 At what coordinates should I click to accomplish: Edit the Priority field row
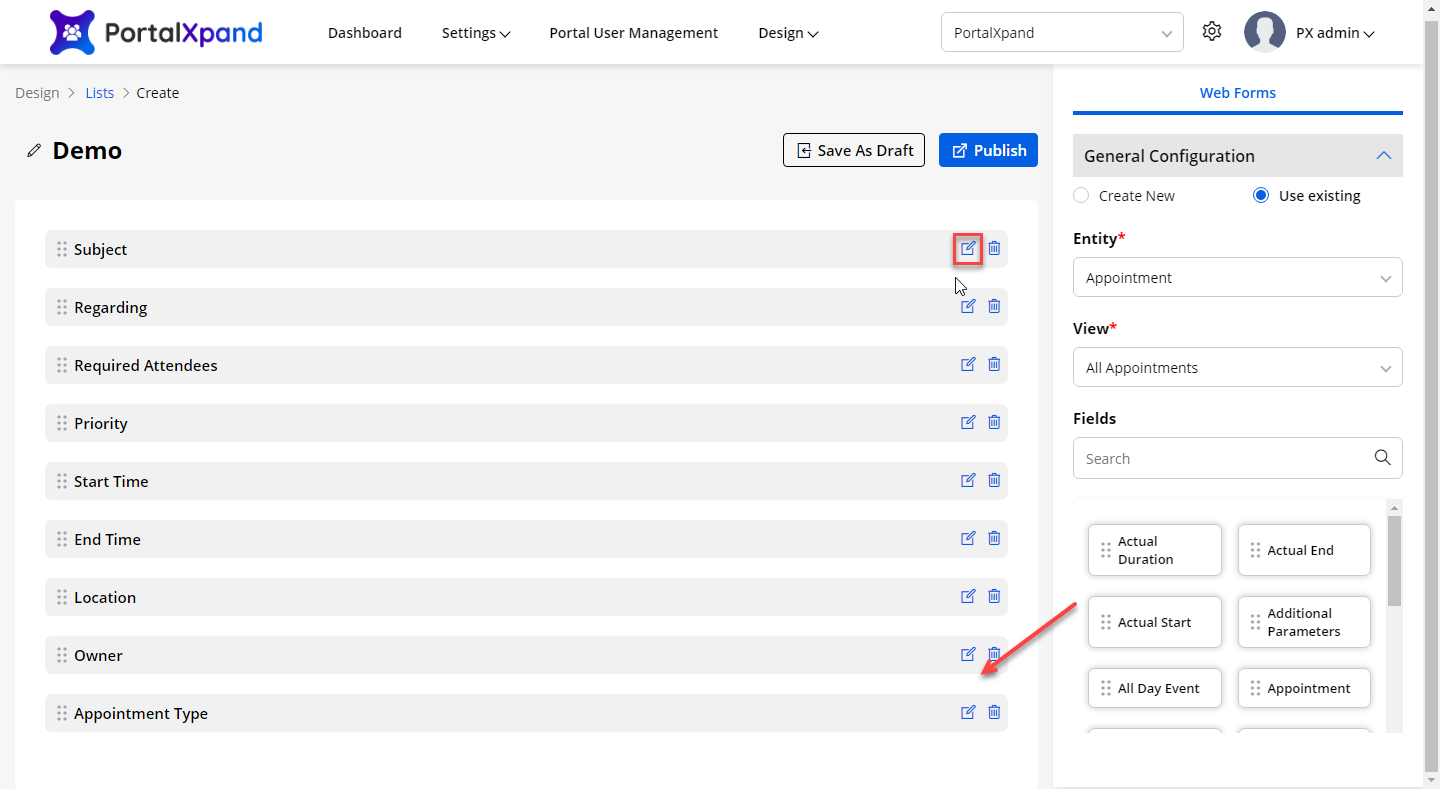(x=968, y=422)
